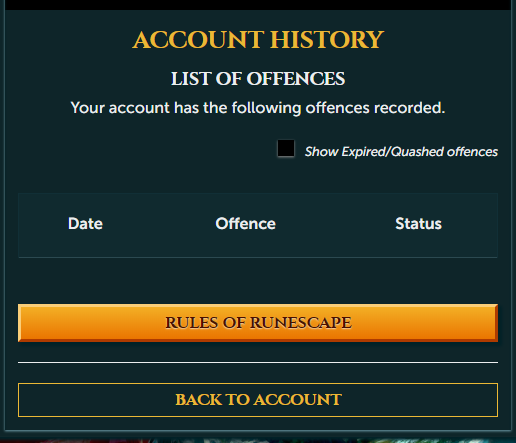Image resolution: width=516 pixels, height=443 pixels.
Task: Click the 'Your account has the following' sentence
Action: click(258, 108)
